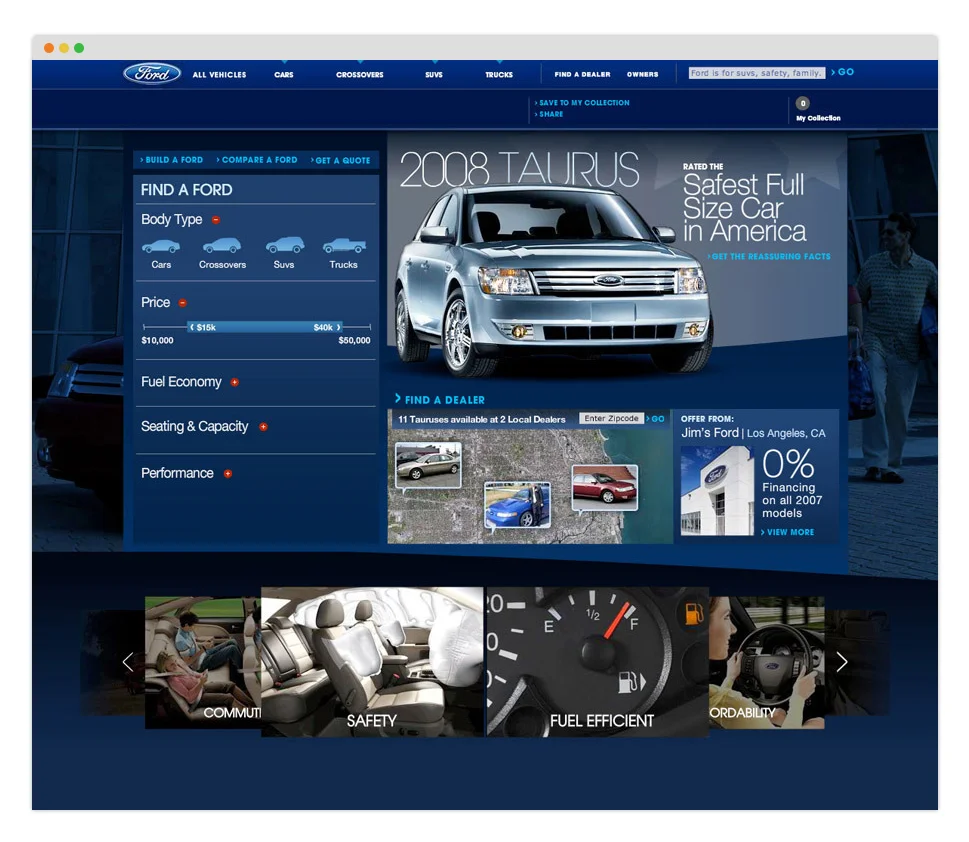Image resolution: width=969 pixels, height=842 pixels.
Task: Expand the Performance section
Action: 227,474
